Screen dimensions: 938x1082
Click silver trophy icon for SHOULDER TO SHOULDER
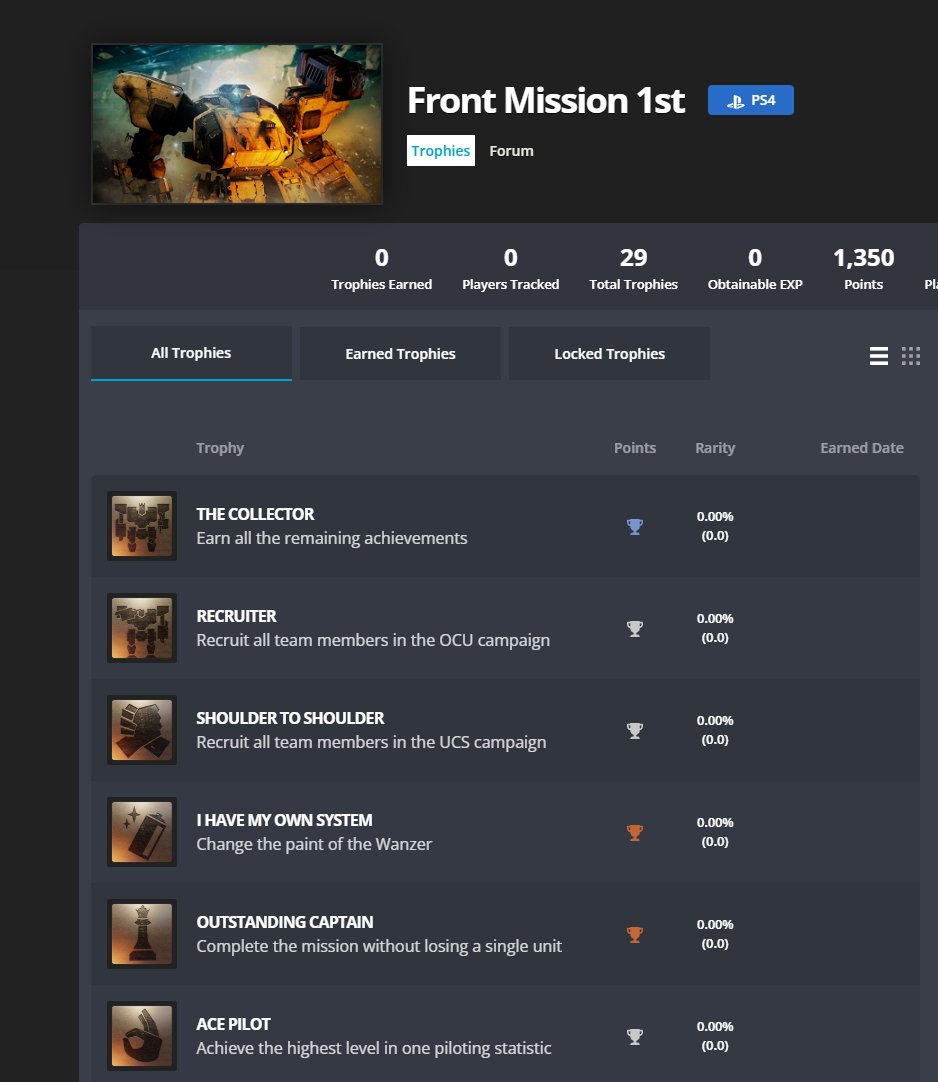(635, 731)
